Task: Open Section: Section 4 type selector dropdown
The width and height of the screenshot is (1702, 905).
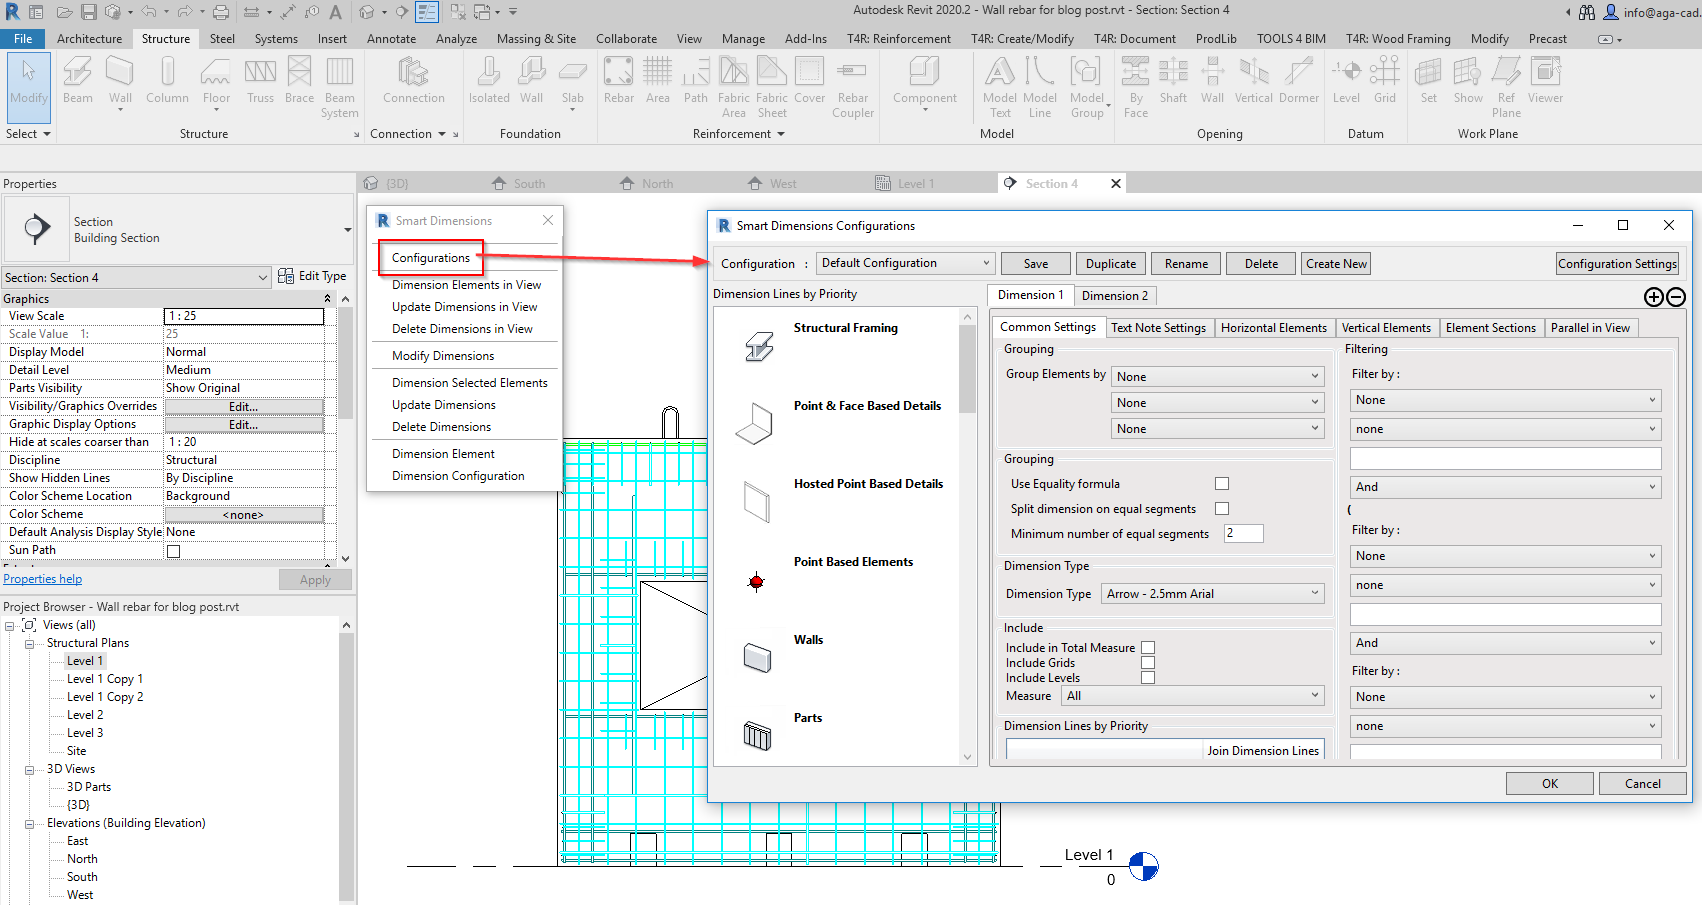Action: 136,278
